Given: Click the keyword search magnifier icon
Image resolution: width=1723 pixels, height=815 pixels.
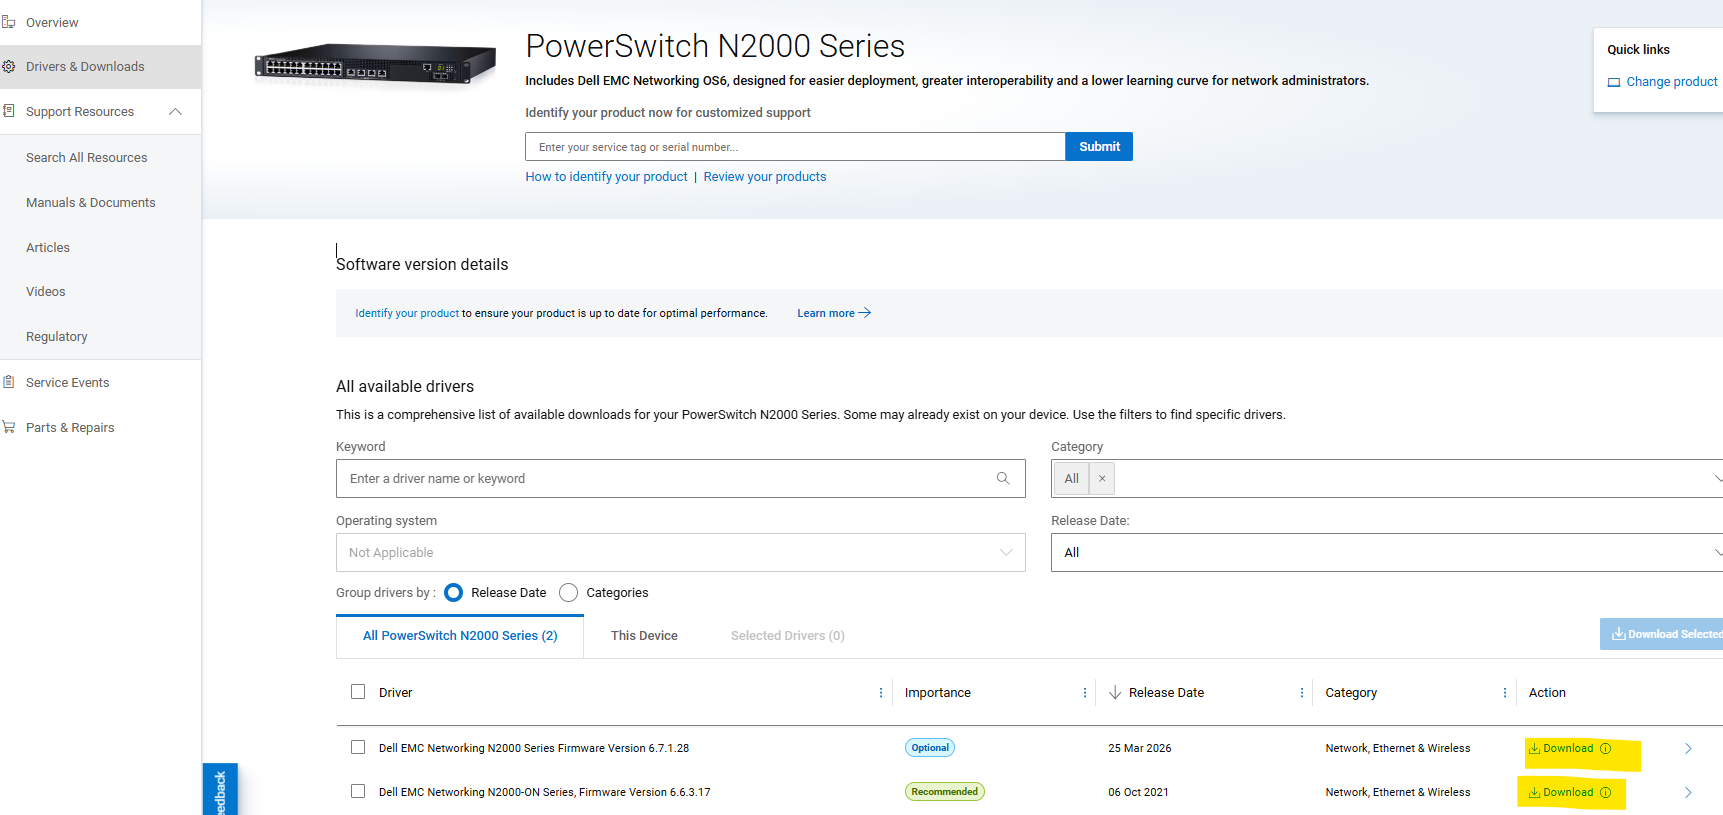Looking at the screenshot, I should point(1003,478).
